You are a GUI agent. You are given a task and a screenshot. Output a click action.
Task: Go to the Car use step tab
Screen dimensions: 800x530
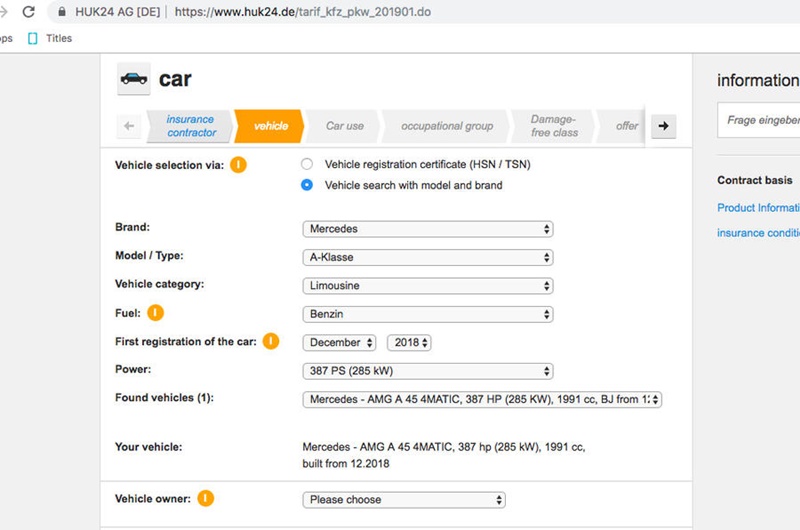click(x=345, y=126)
